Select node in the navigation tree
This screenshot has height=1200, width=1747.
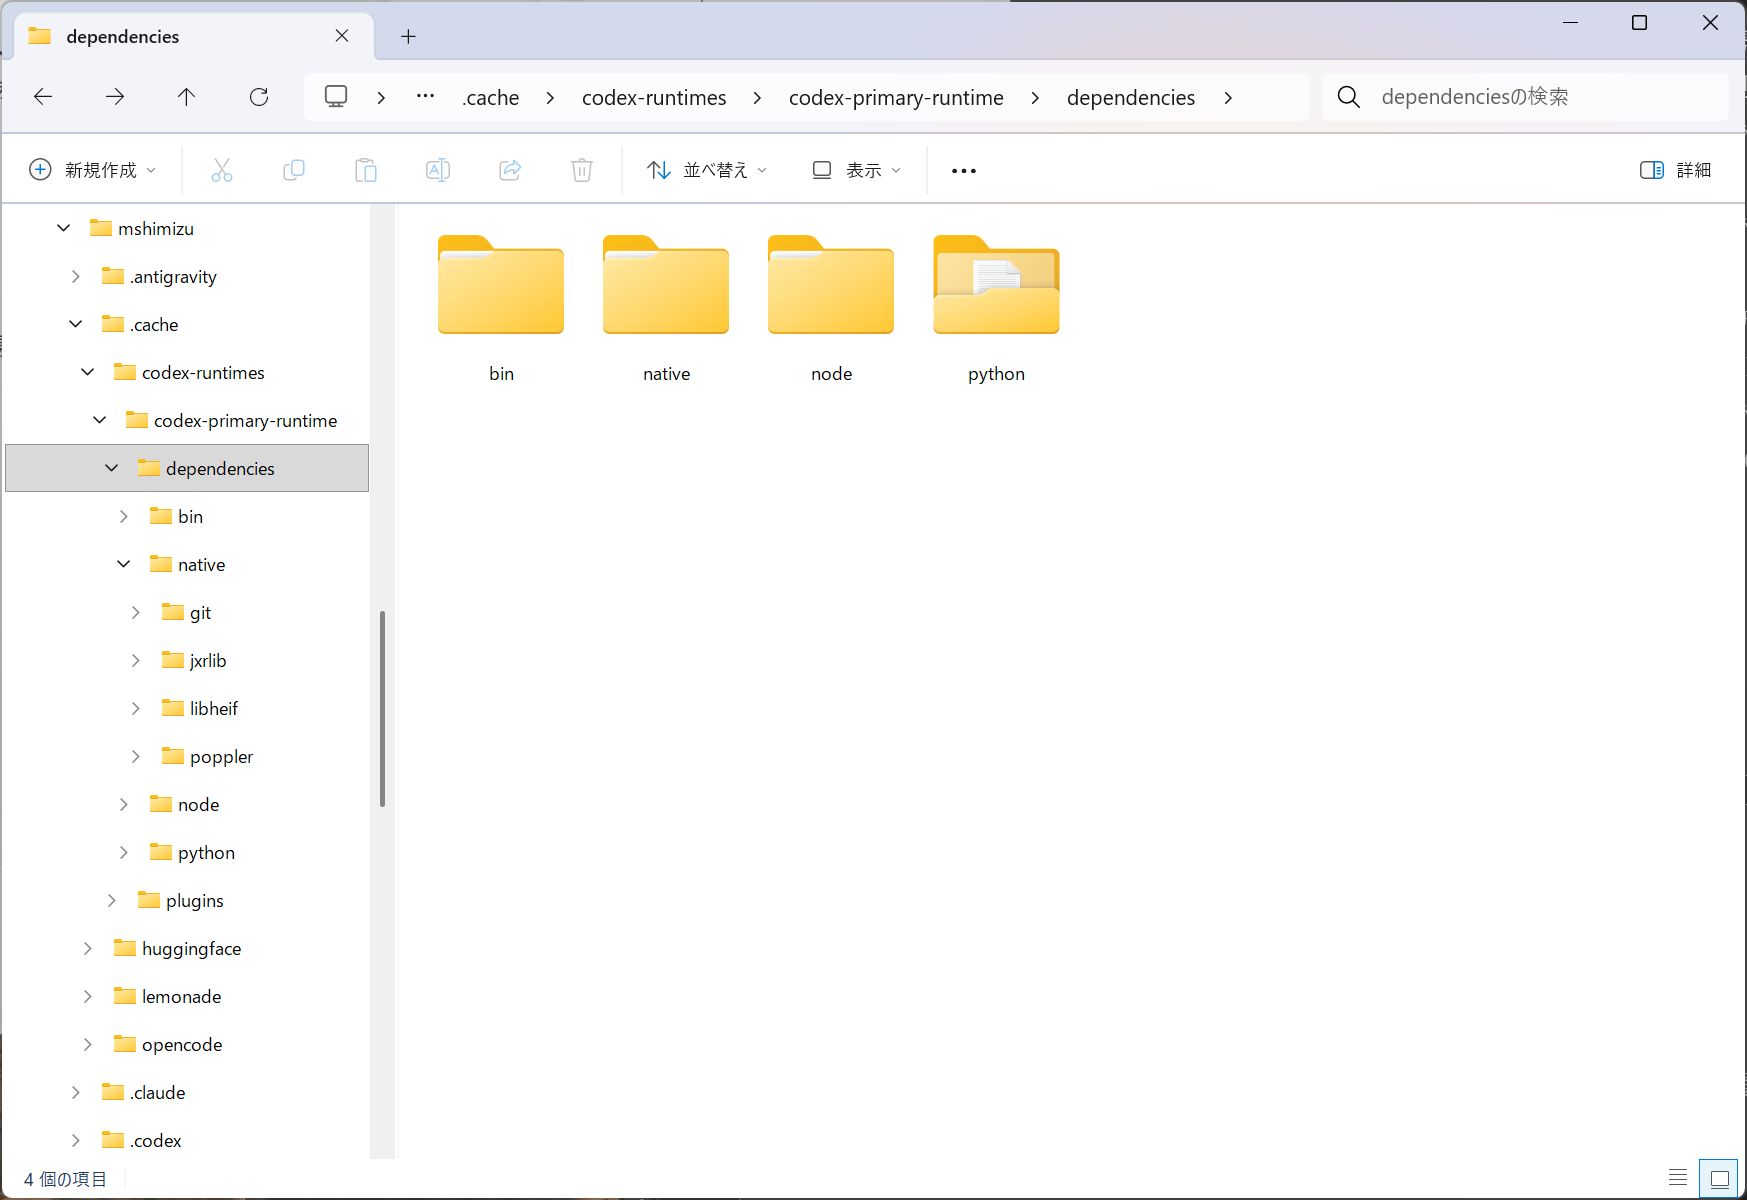(198, 804)
